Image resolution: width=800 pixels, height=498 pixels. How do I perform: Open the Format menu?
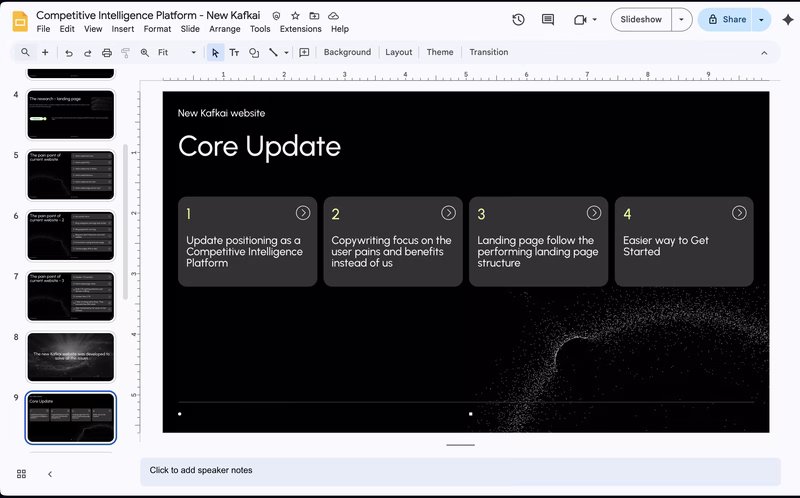157,29
